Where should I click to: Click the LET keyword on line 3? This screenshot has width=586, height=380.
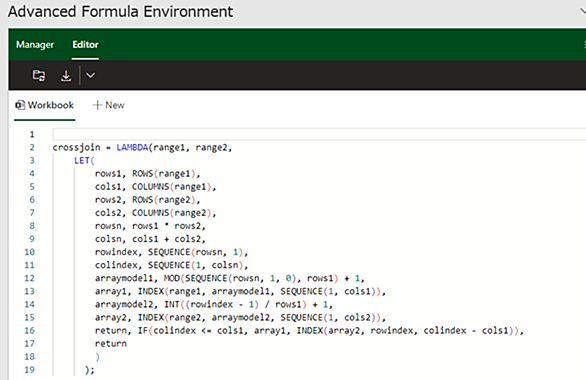[82, 161]
